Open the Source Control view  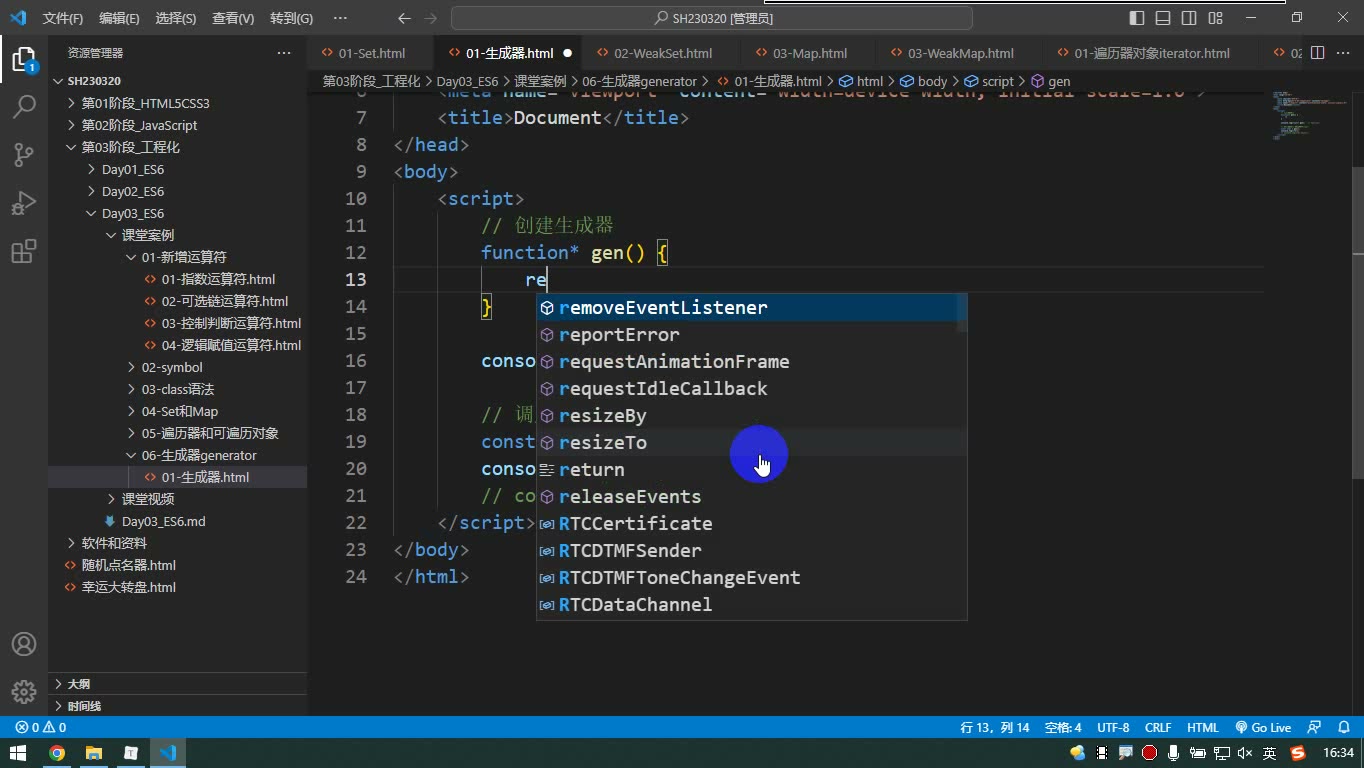point(23,154)
